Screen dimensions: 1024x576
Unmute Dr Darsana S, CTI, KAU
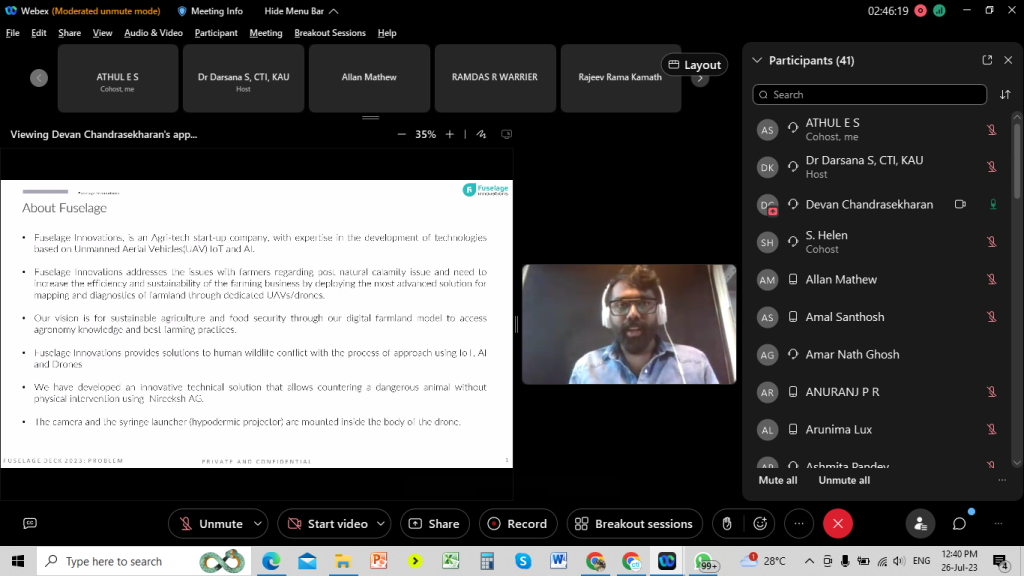pos(991,167)
